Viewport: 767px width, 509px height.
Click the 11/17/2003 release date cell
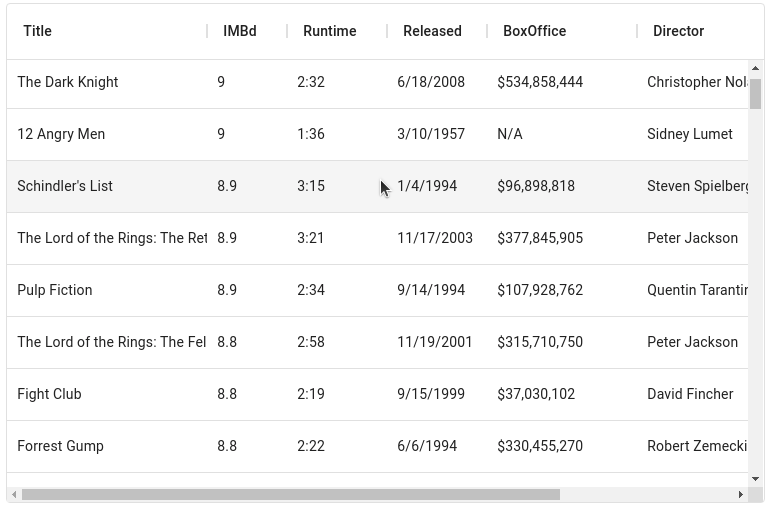pos(435,238)
